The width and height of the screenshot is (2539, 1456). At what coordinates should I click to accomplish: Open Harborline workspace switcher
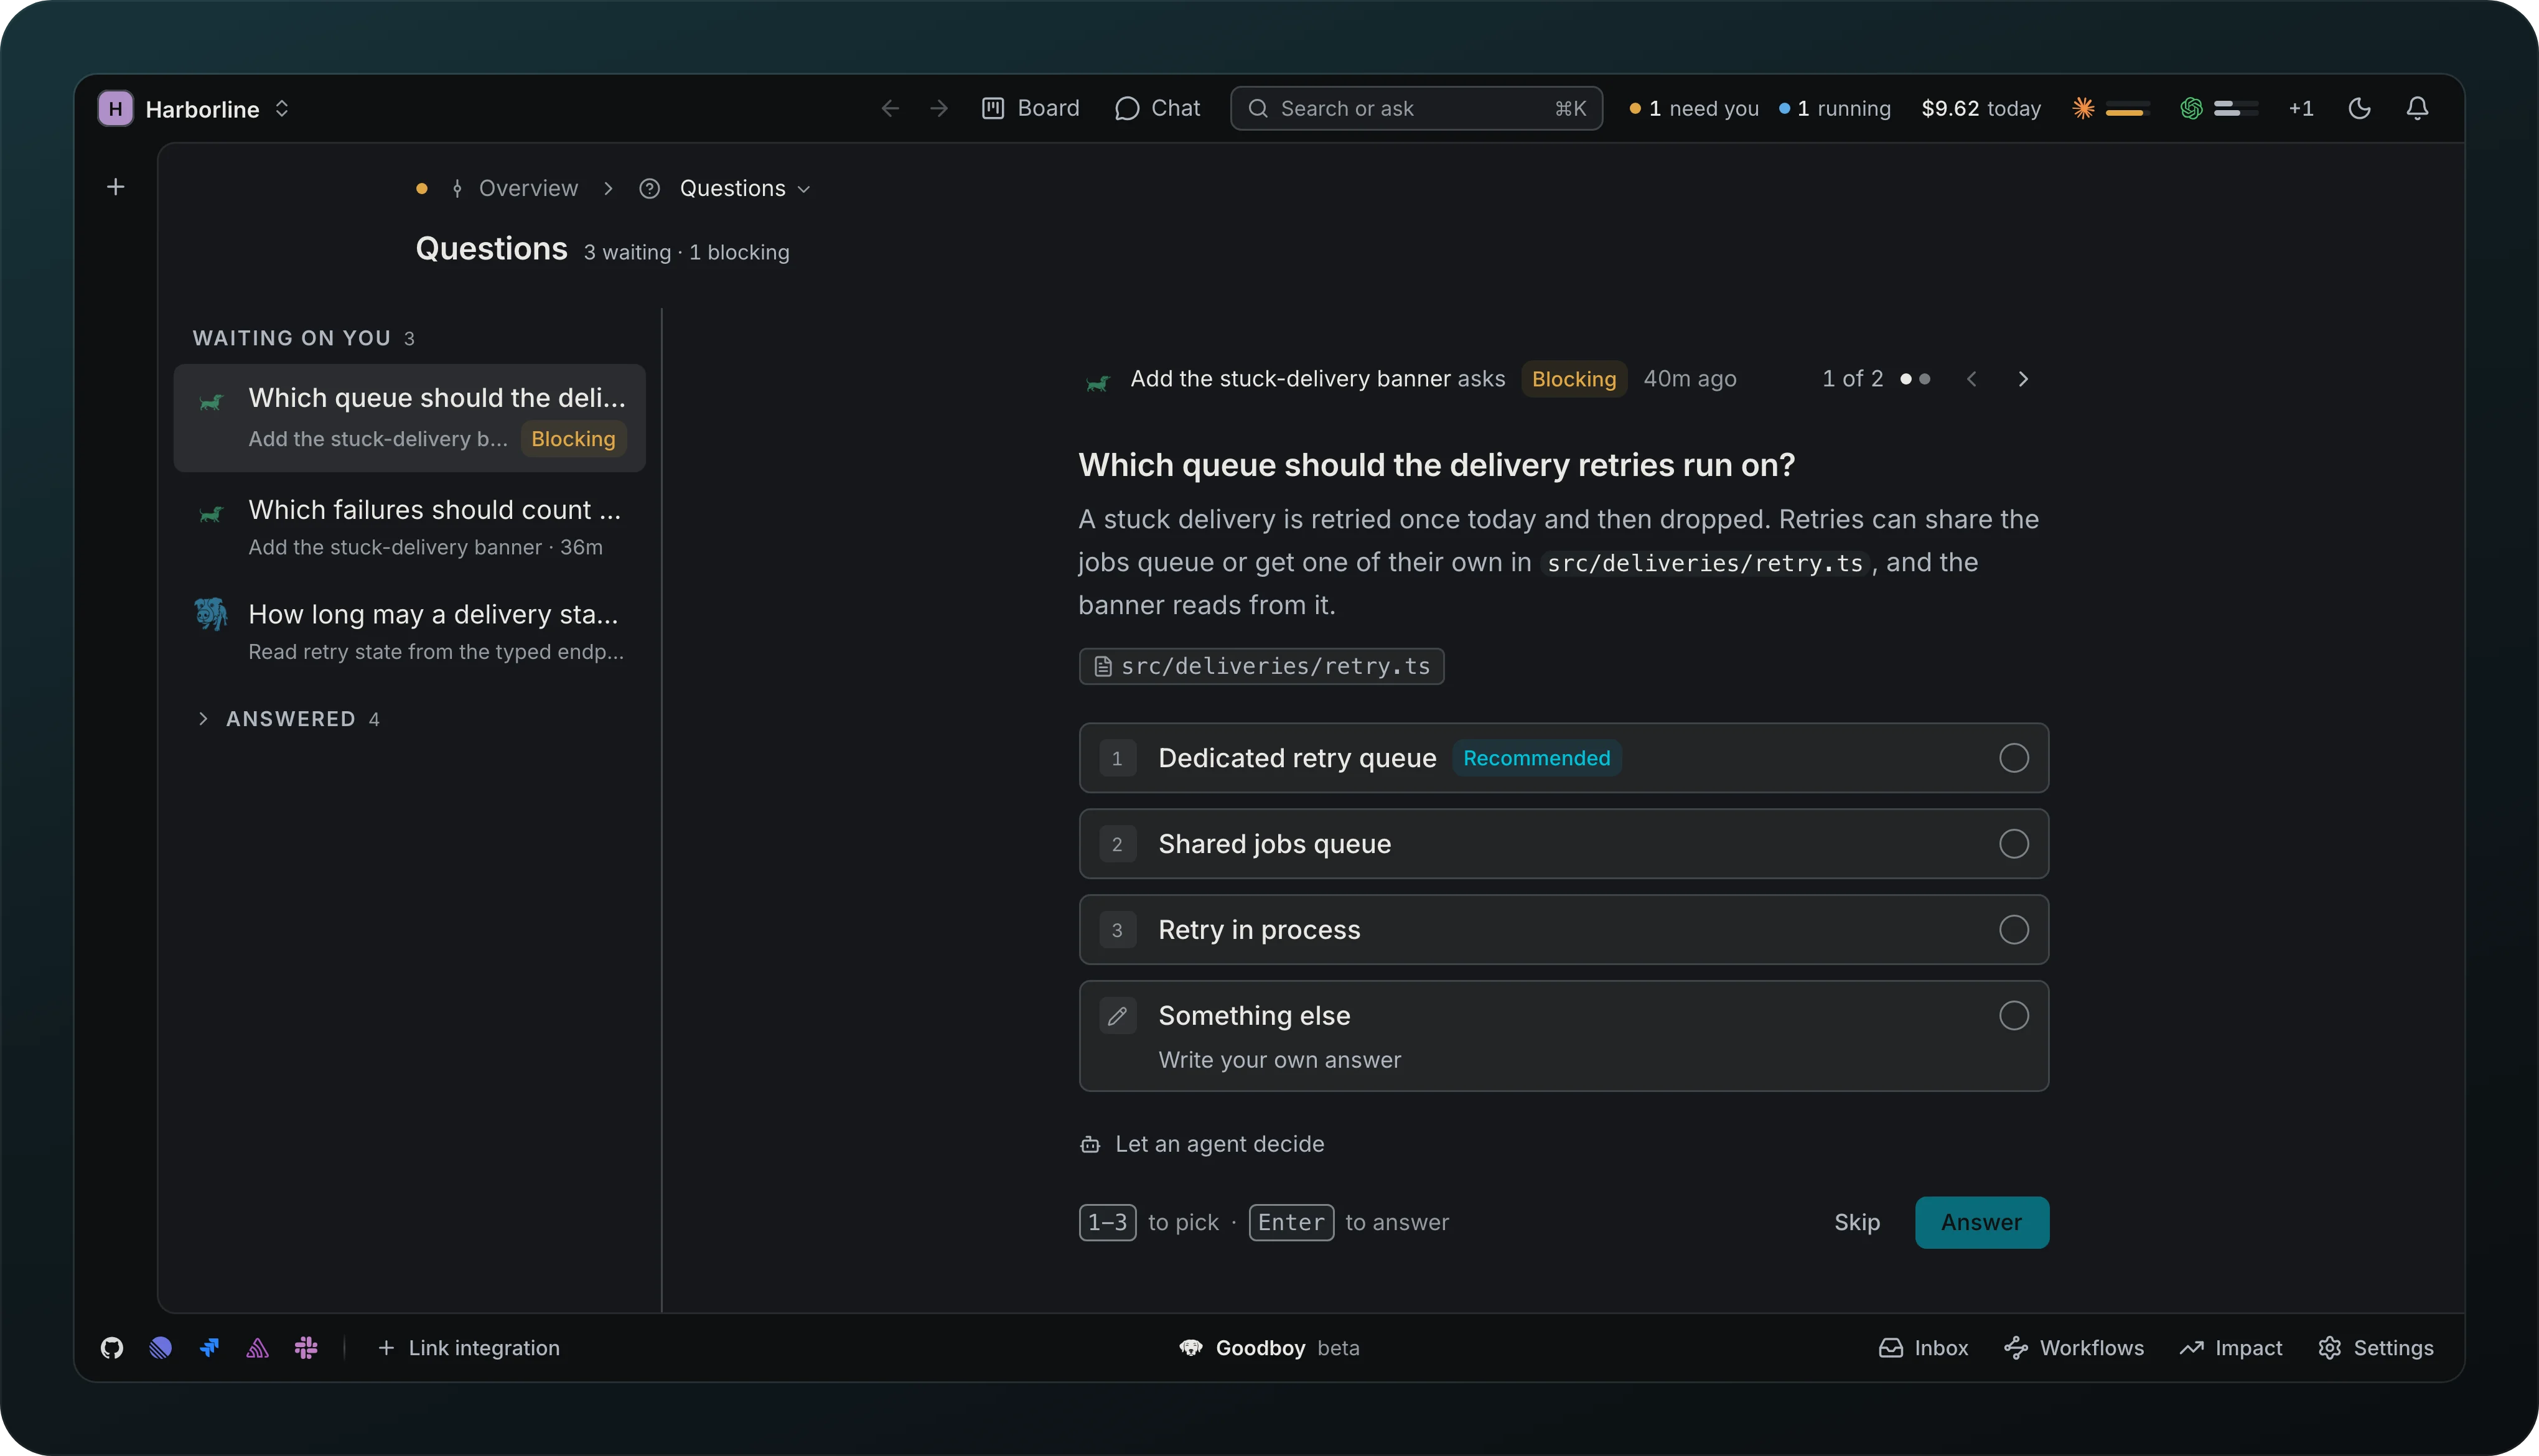pos(194,108)
